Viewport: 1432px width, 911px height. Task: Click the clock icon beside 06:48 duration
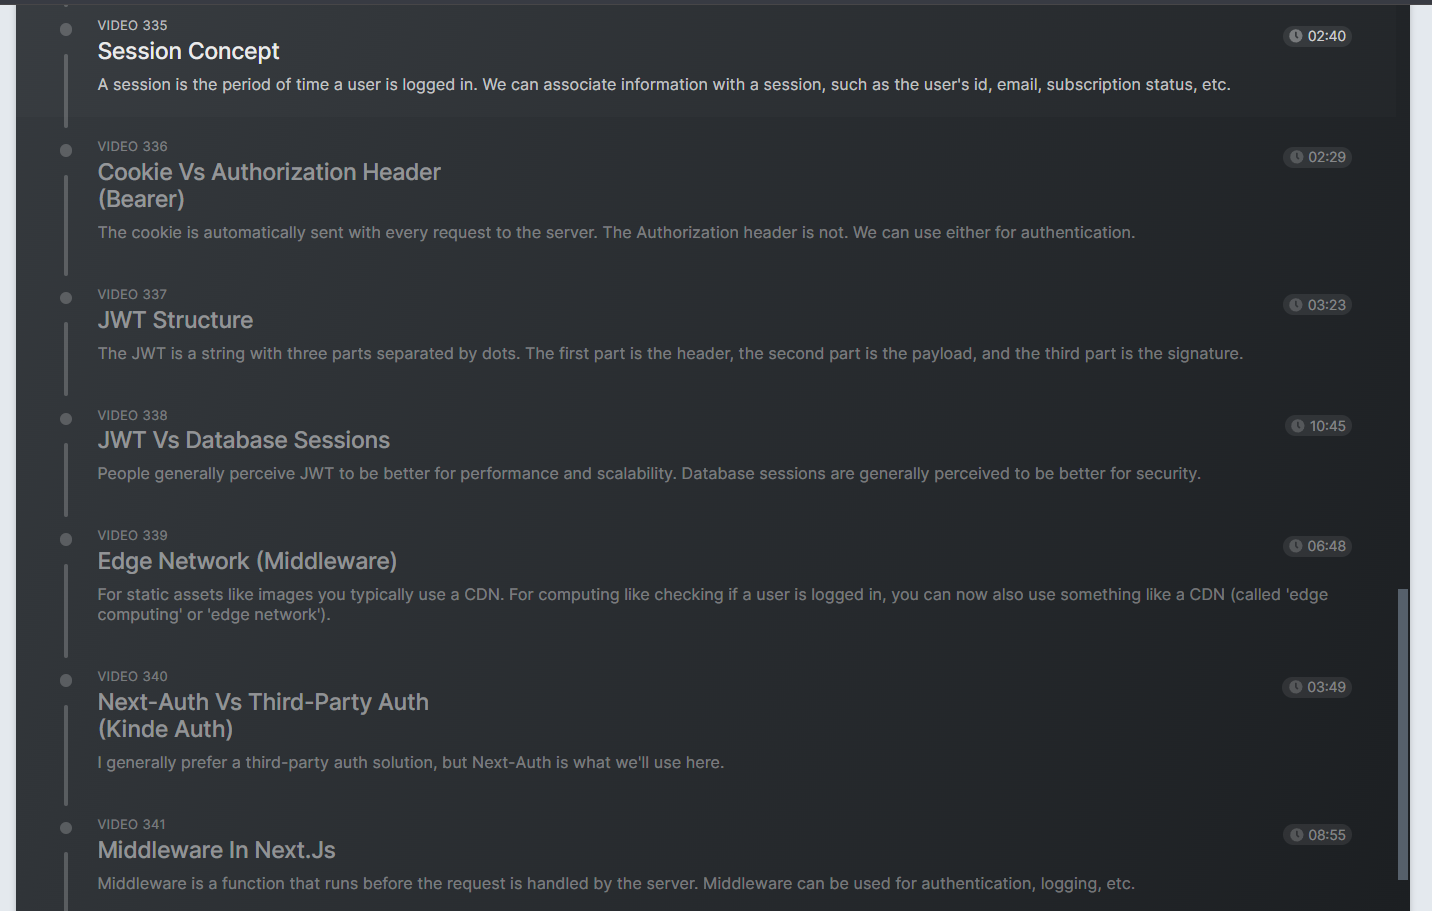click(x=1296, y=546)
